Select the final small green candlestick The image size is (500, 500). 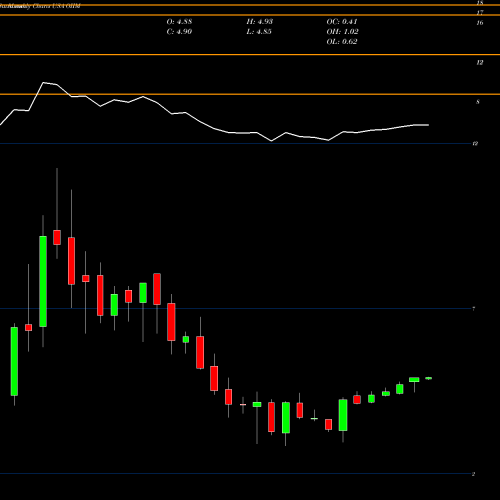(x=428, y=378)
